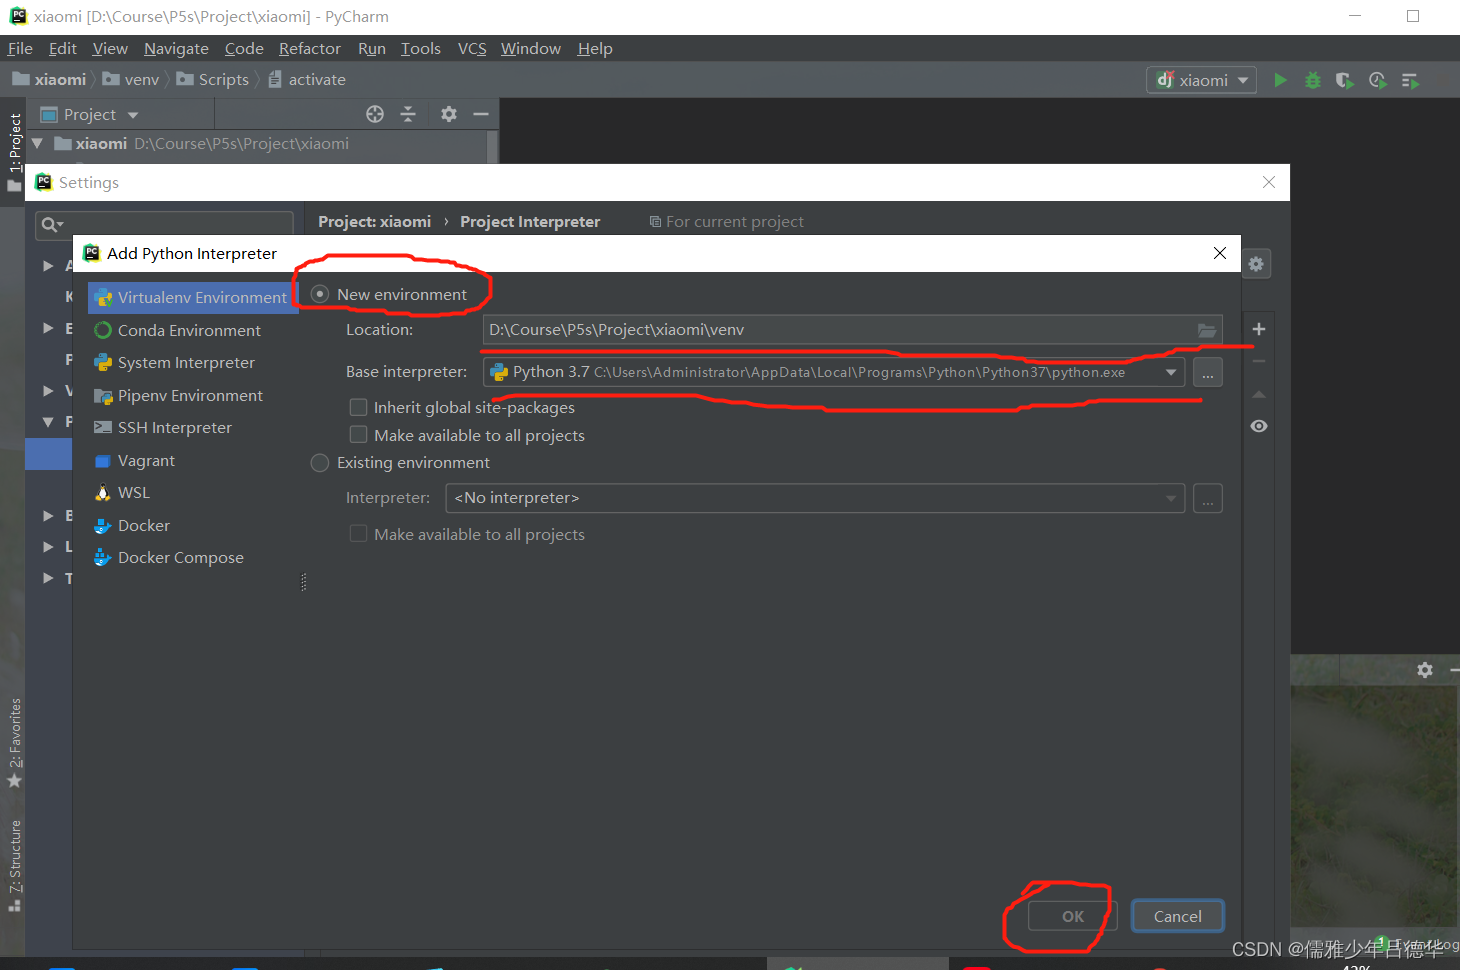The width and height of the screenshot is (1460, 970).
Task: Click Scripts breadcrumb in navigation bar
Action: tap(213, 79)
